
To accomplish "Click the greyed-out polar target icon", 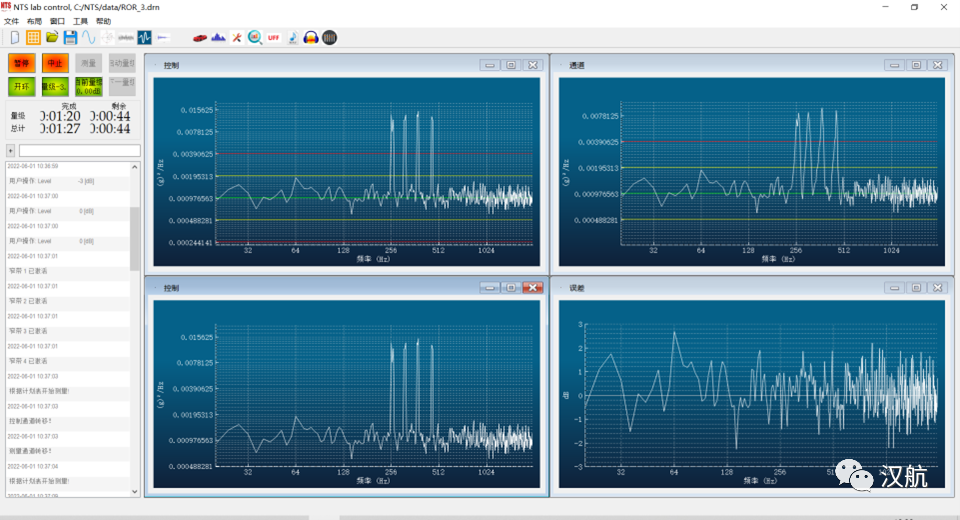I will (107, 37).
